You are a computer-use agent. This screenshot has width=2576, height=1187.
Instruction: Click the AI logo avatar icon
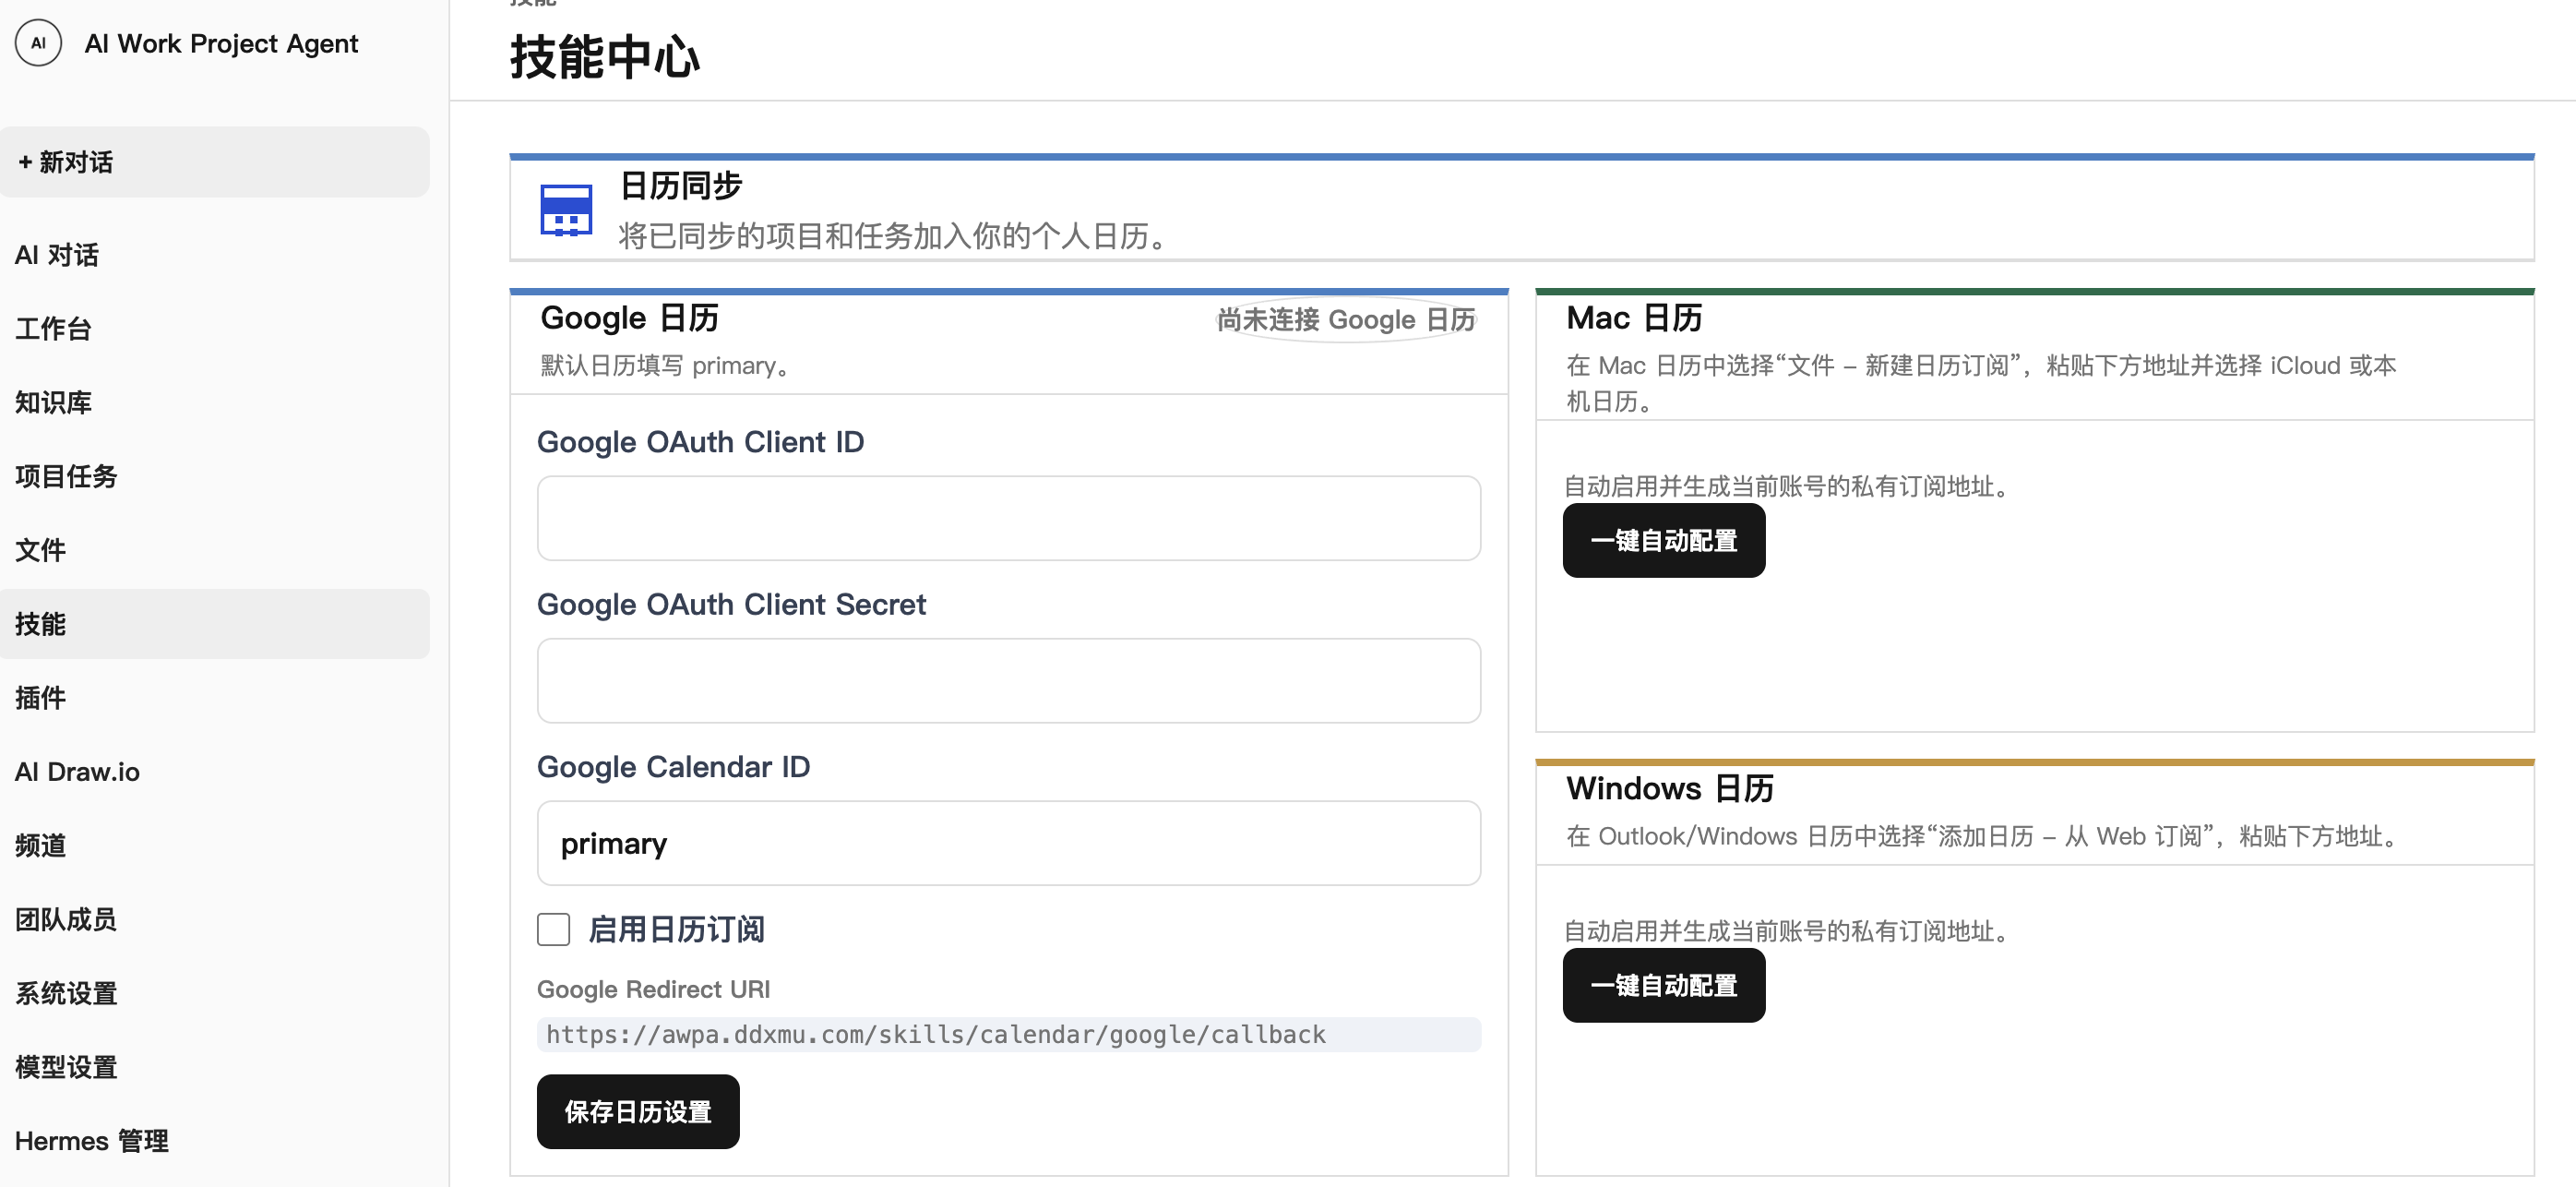(x=38, y=43)
